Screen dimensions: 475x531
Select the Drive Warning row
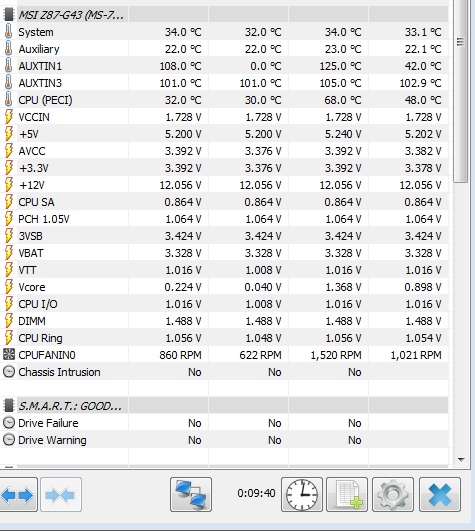pyautogui.click(x=224, y=440)
